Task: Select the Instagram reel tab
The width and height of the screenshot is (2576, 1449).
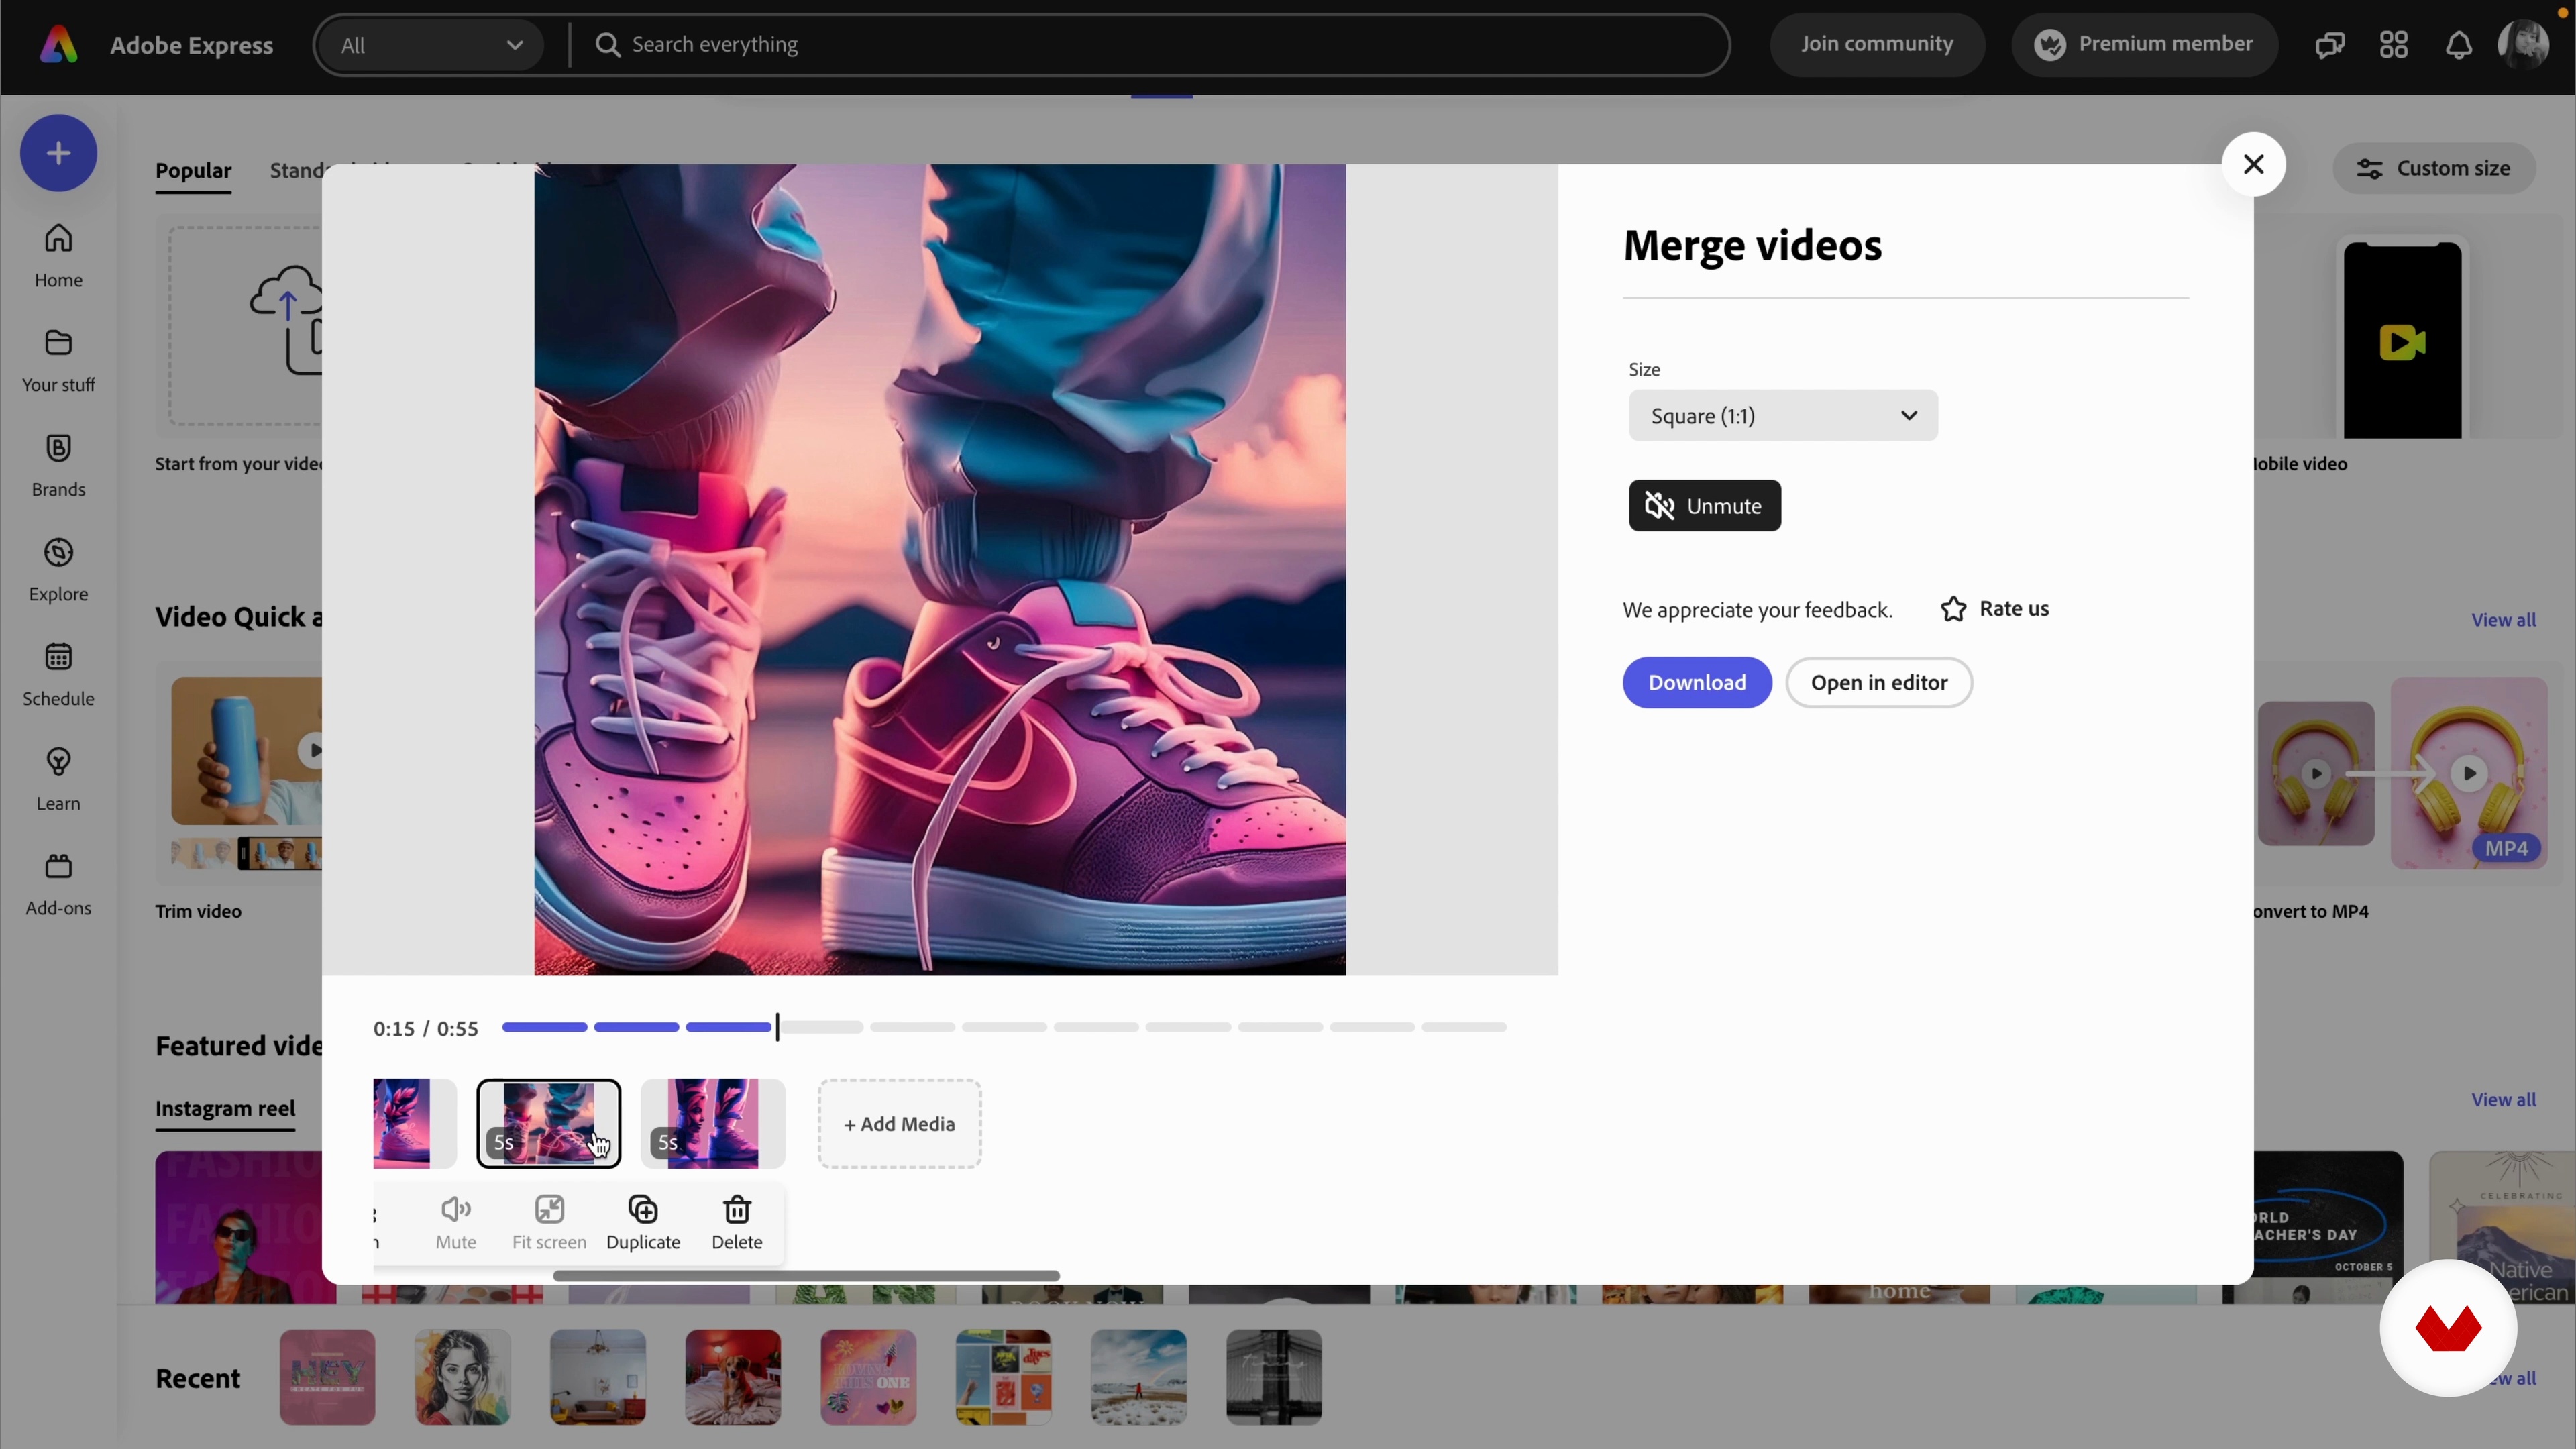Action: (225, 1109)
